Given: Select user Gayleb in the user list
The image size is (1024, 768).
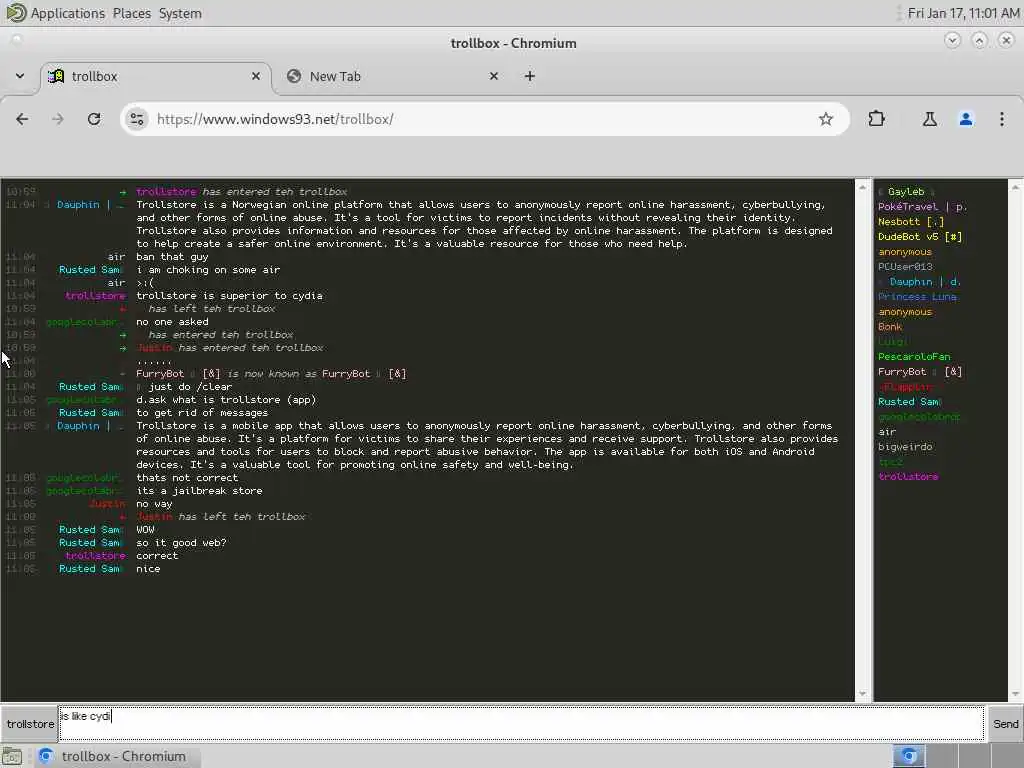Looking at the screenshot, I should (906, 191).
